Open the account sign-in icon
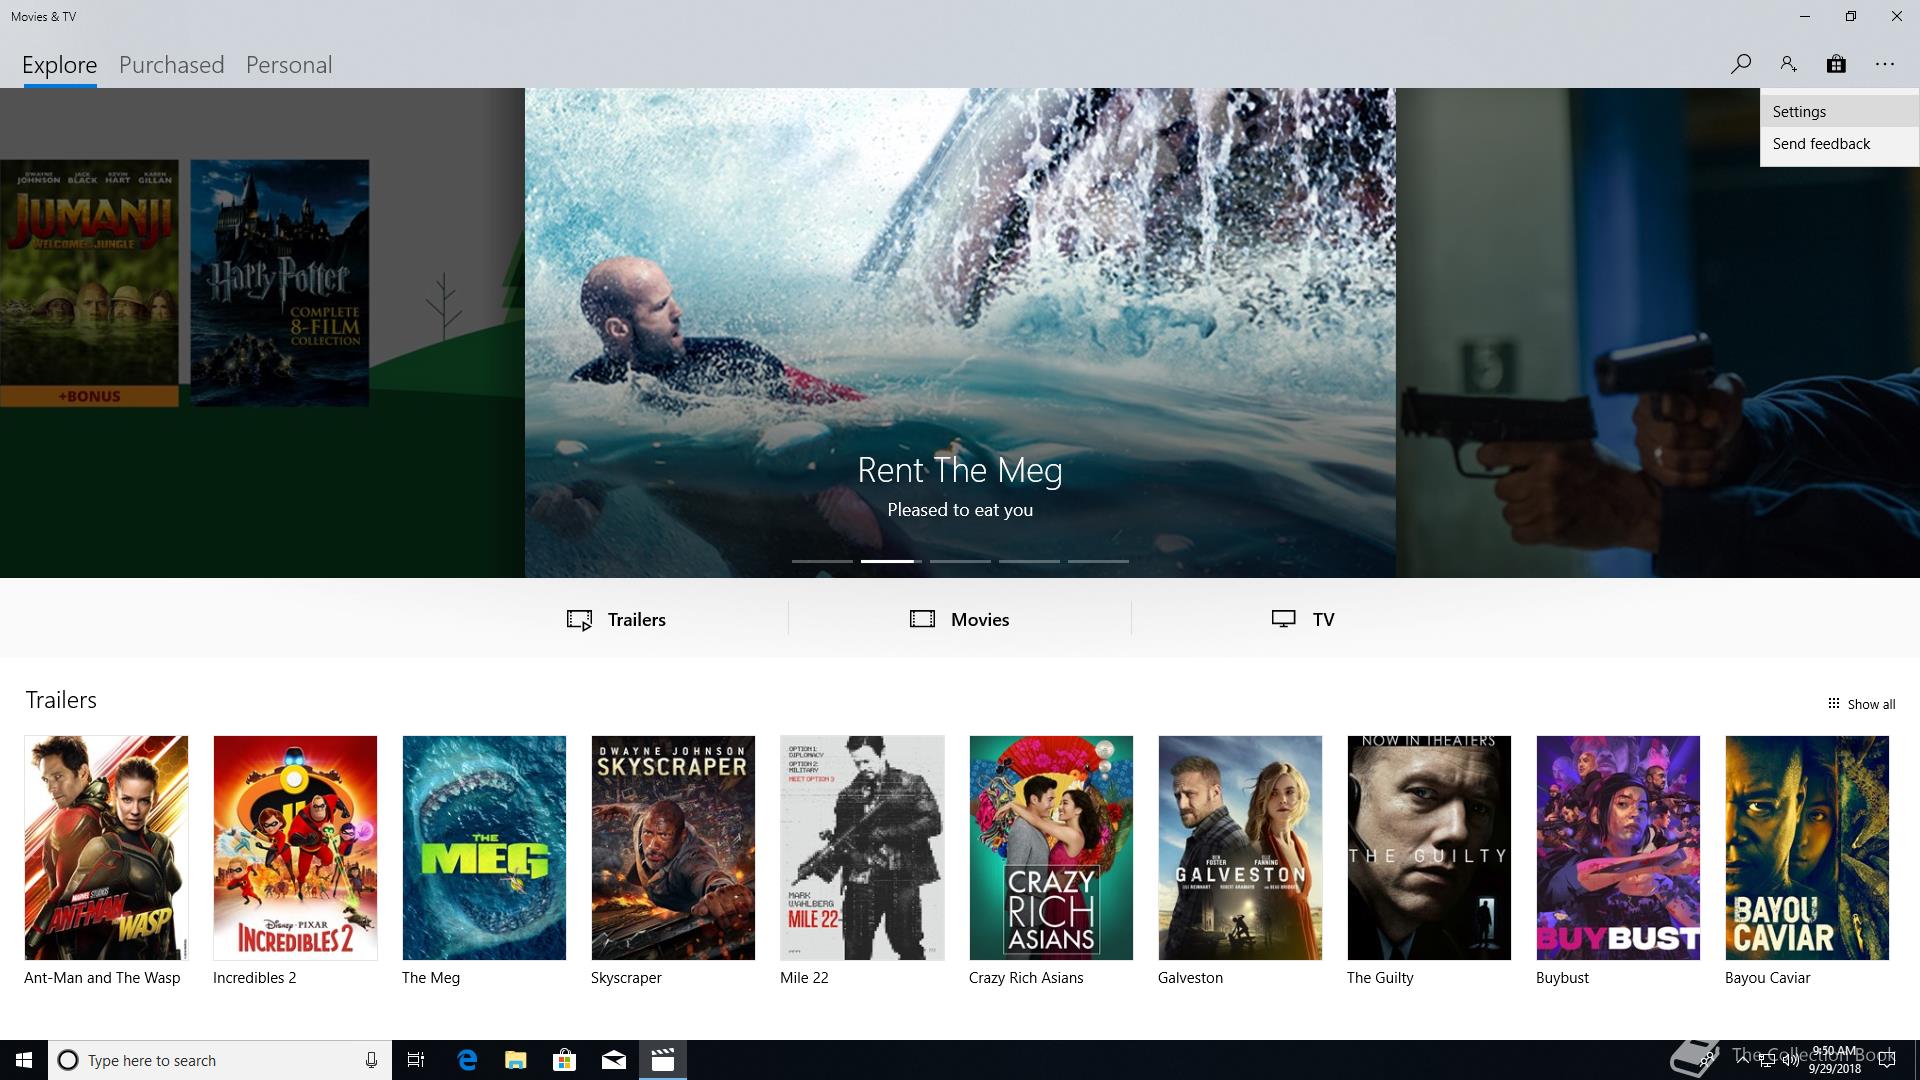Screen dimensions: 1920x1080 pos(1788,64)
